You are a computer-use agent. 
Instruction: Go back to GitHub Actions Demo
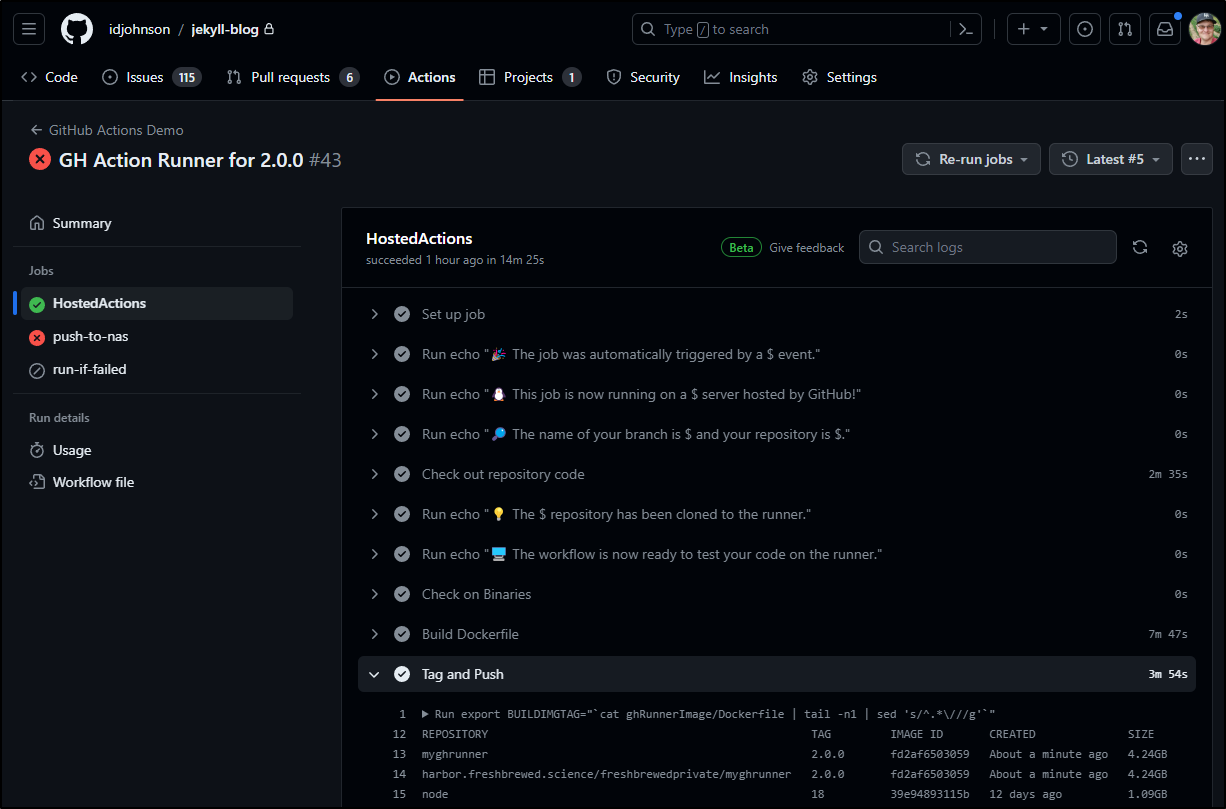(x=107, y=130)
